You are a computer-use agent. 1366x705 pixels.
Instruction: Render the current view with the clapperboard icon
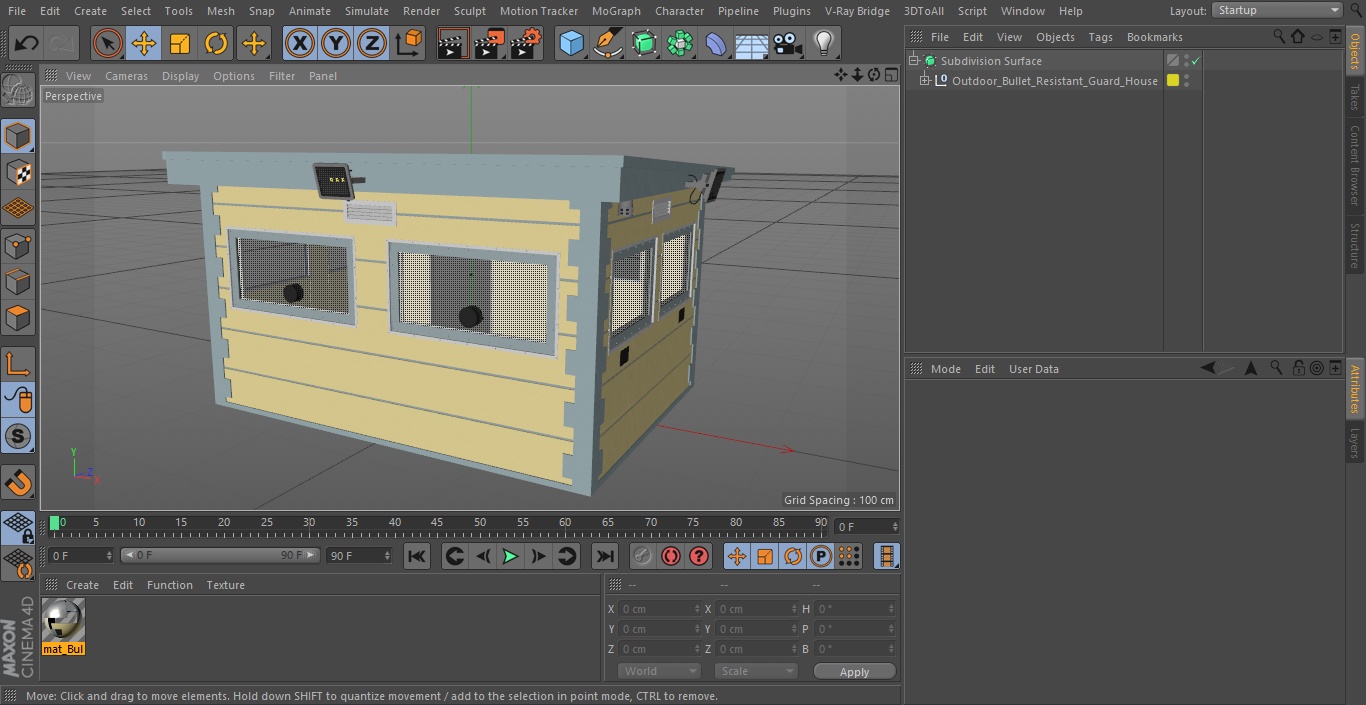pyautogui.click(x=453, y=43)
